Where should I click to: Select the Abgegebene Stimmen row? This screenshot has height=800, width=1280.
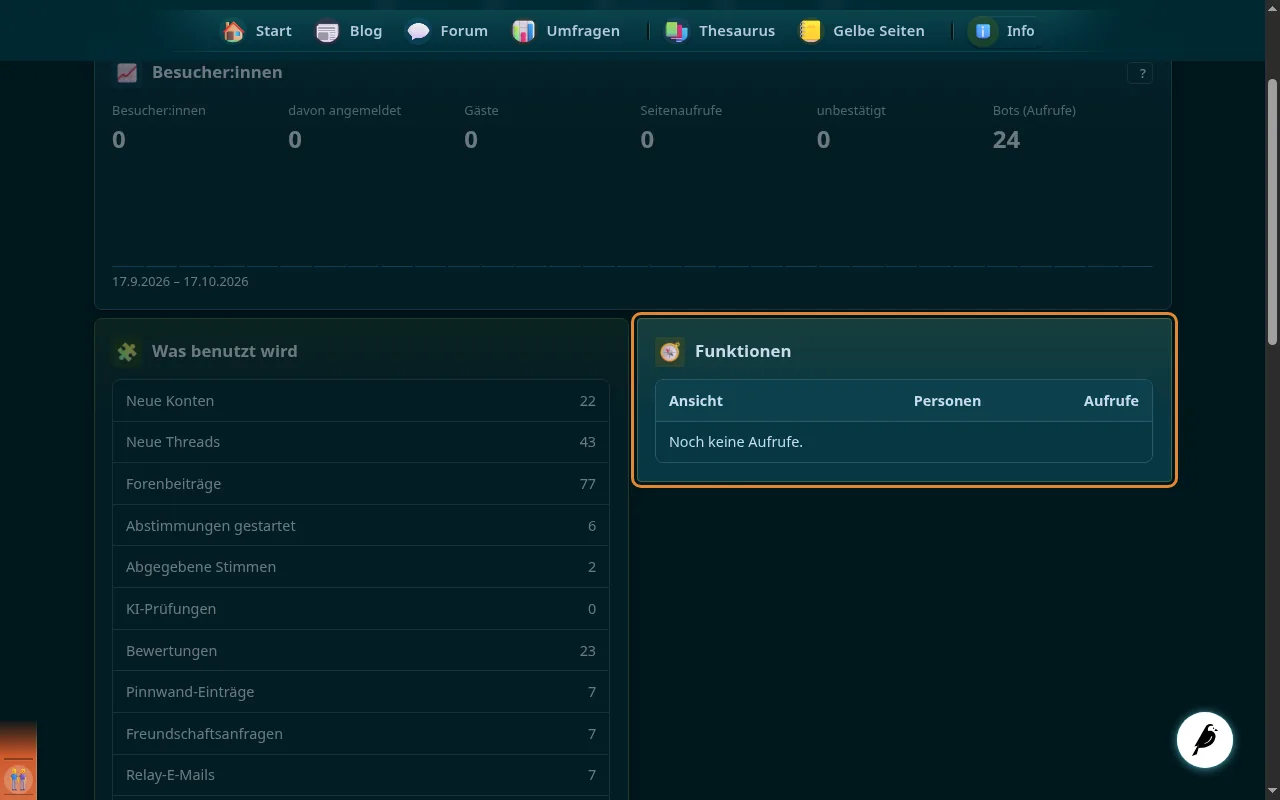coord(361,567)
